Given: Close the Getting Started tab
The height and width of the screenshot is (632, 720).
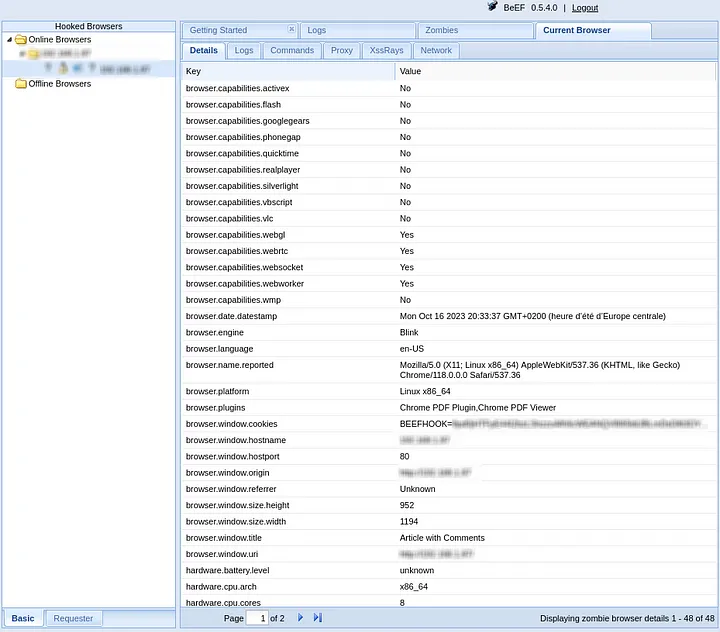Looking at the screenshot, I should [291, 29].
